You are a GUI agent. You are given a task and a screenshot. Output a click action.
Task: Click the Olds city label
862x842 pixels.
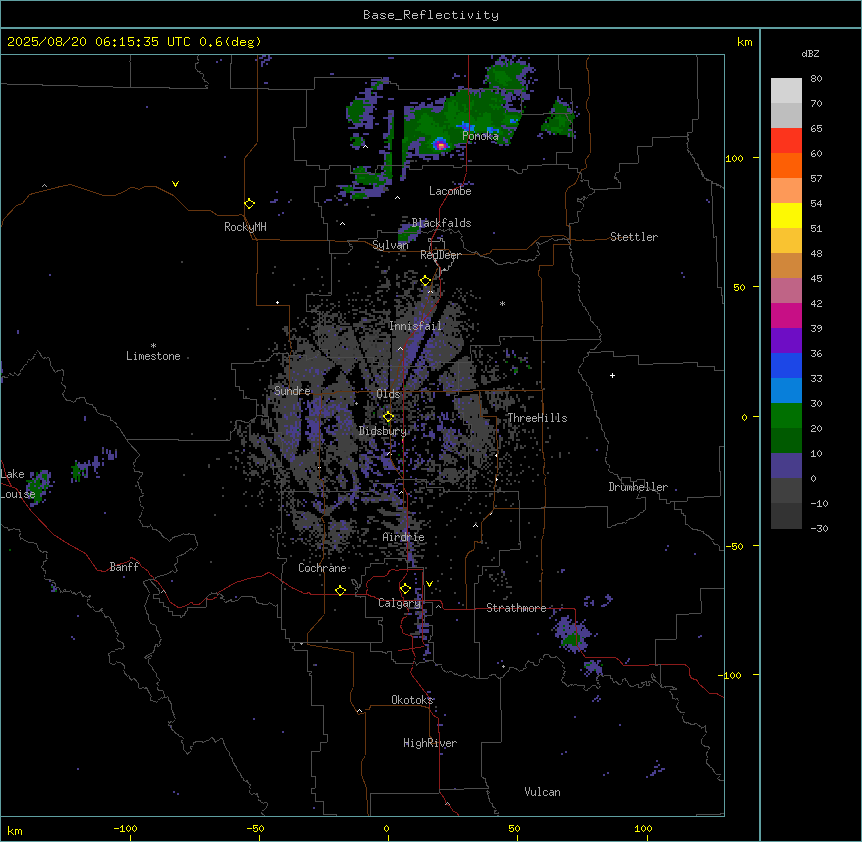[388, 394]
